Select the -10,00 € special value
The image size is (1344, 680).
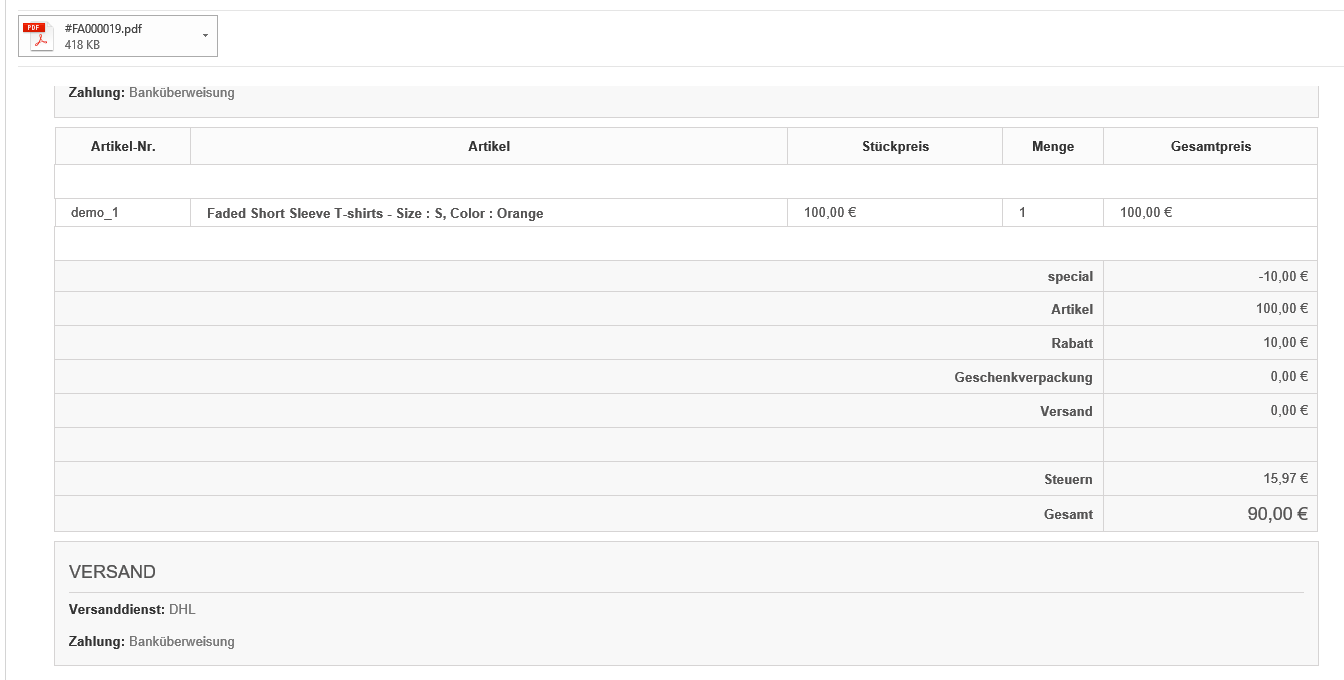click(x=1283, y=276)
